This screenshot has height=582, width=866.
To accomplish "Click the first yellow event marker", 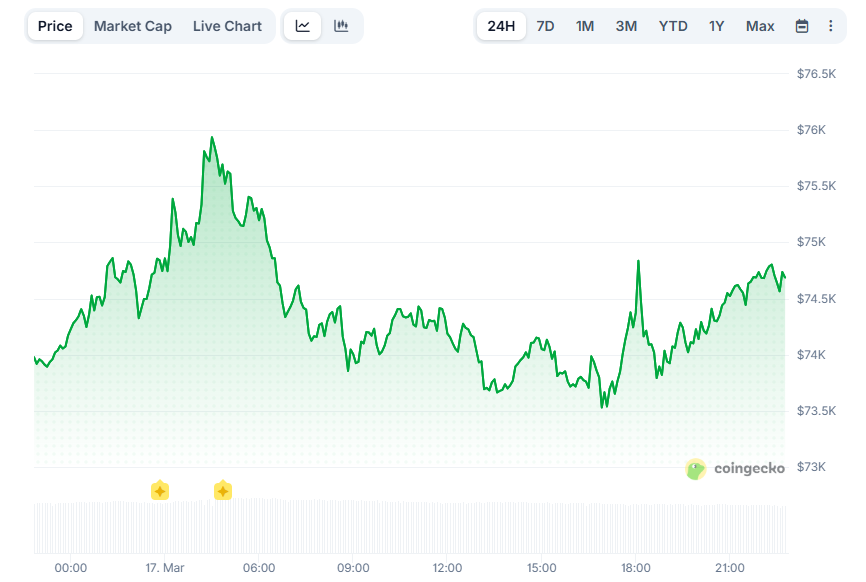I will [x=160, y=491].
